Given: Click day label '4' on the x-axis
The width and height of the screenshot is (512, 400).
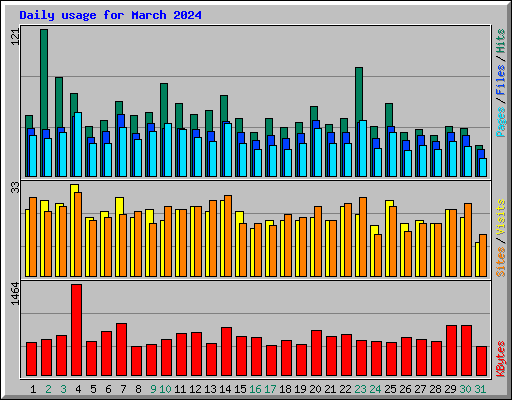Looking at the screenshot, I should pos(78,389).
